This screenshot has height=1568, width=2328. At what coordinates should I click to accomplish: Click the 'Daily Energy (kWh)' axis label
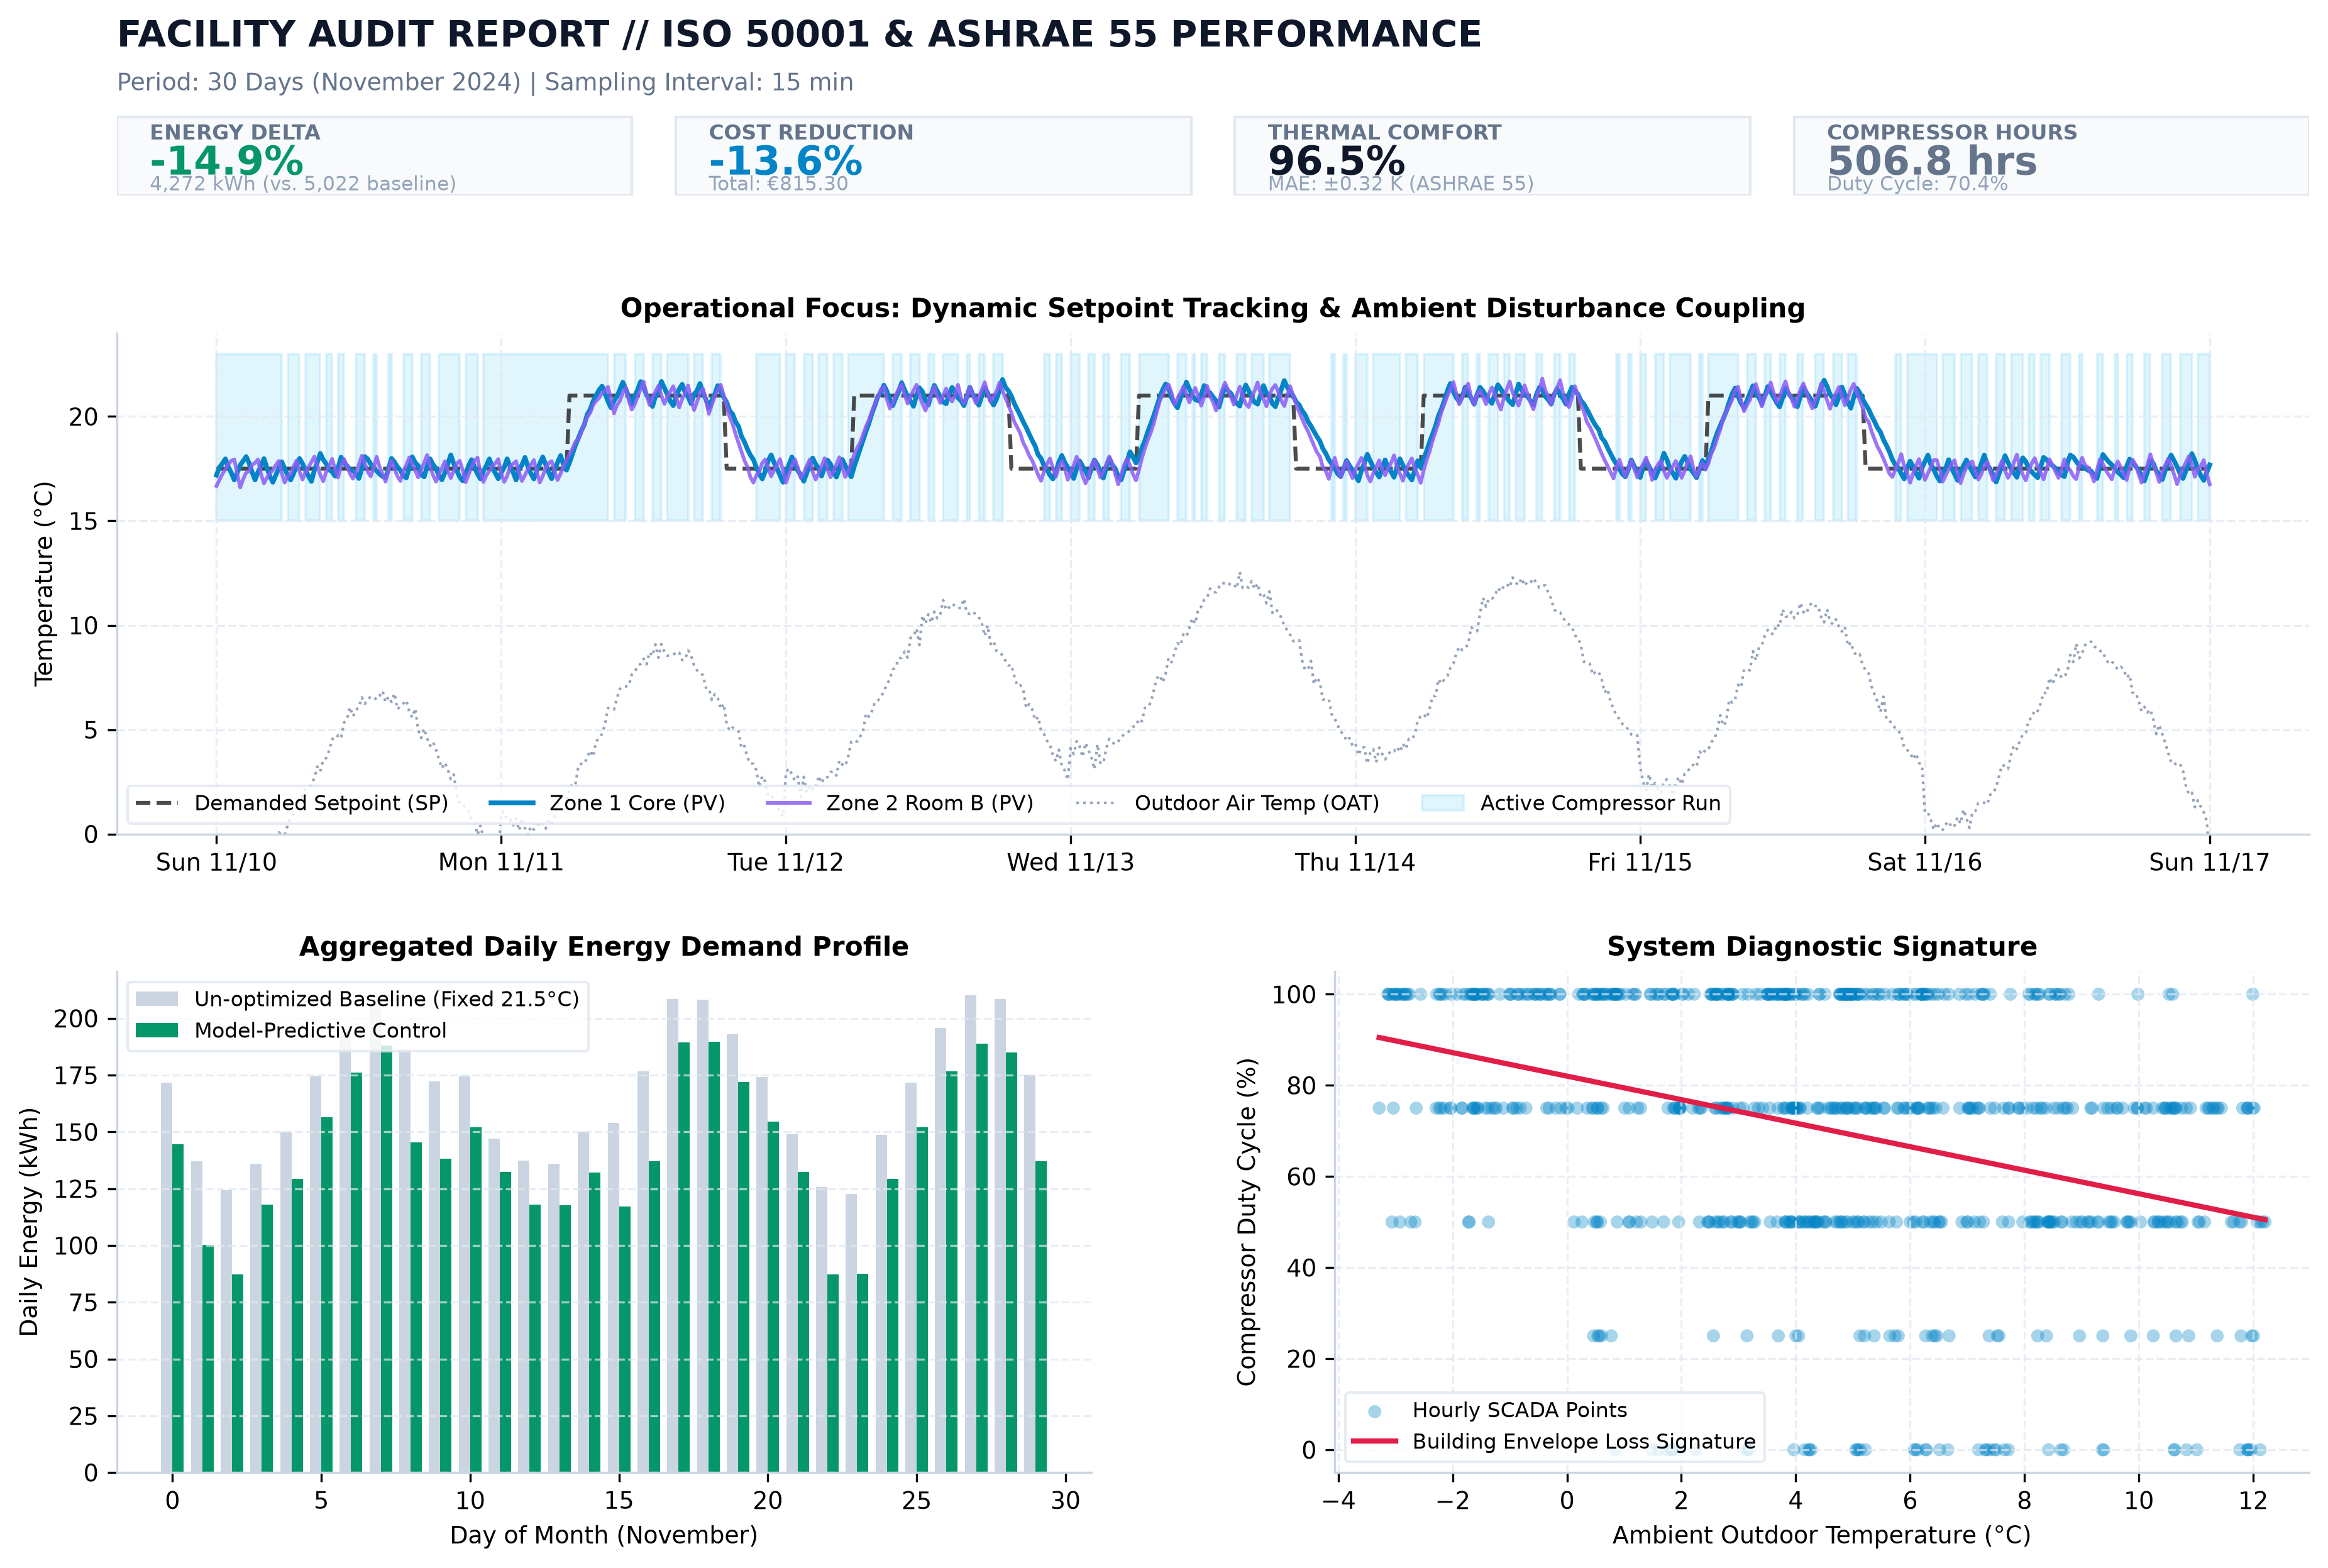(x=28, y=1221)
